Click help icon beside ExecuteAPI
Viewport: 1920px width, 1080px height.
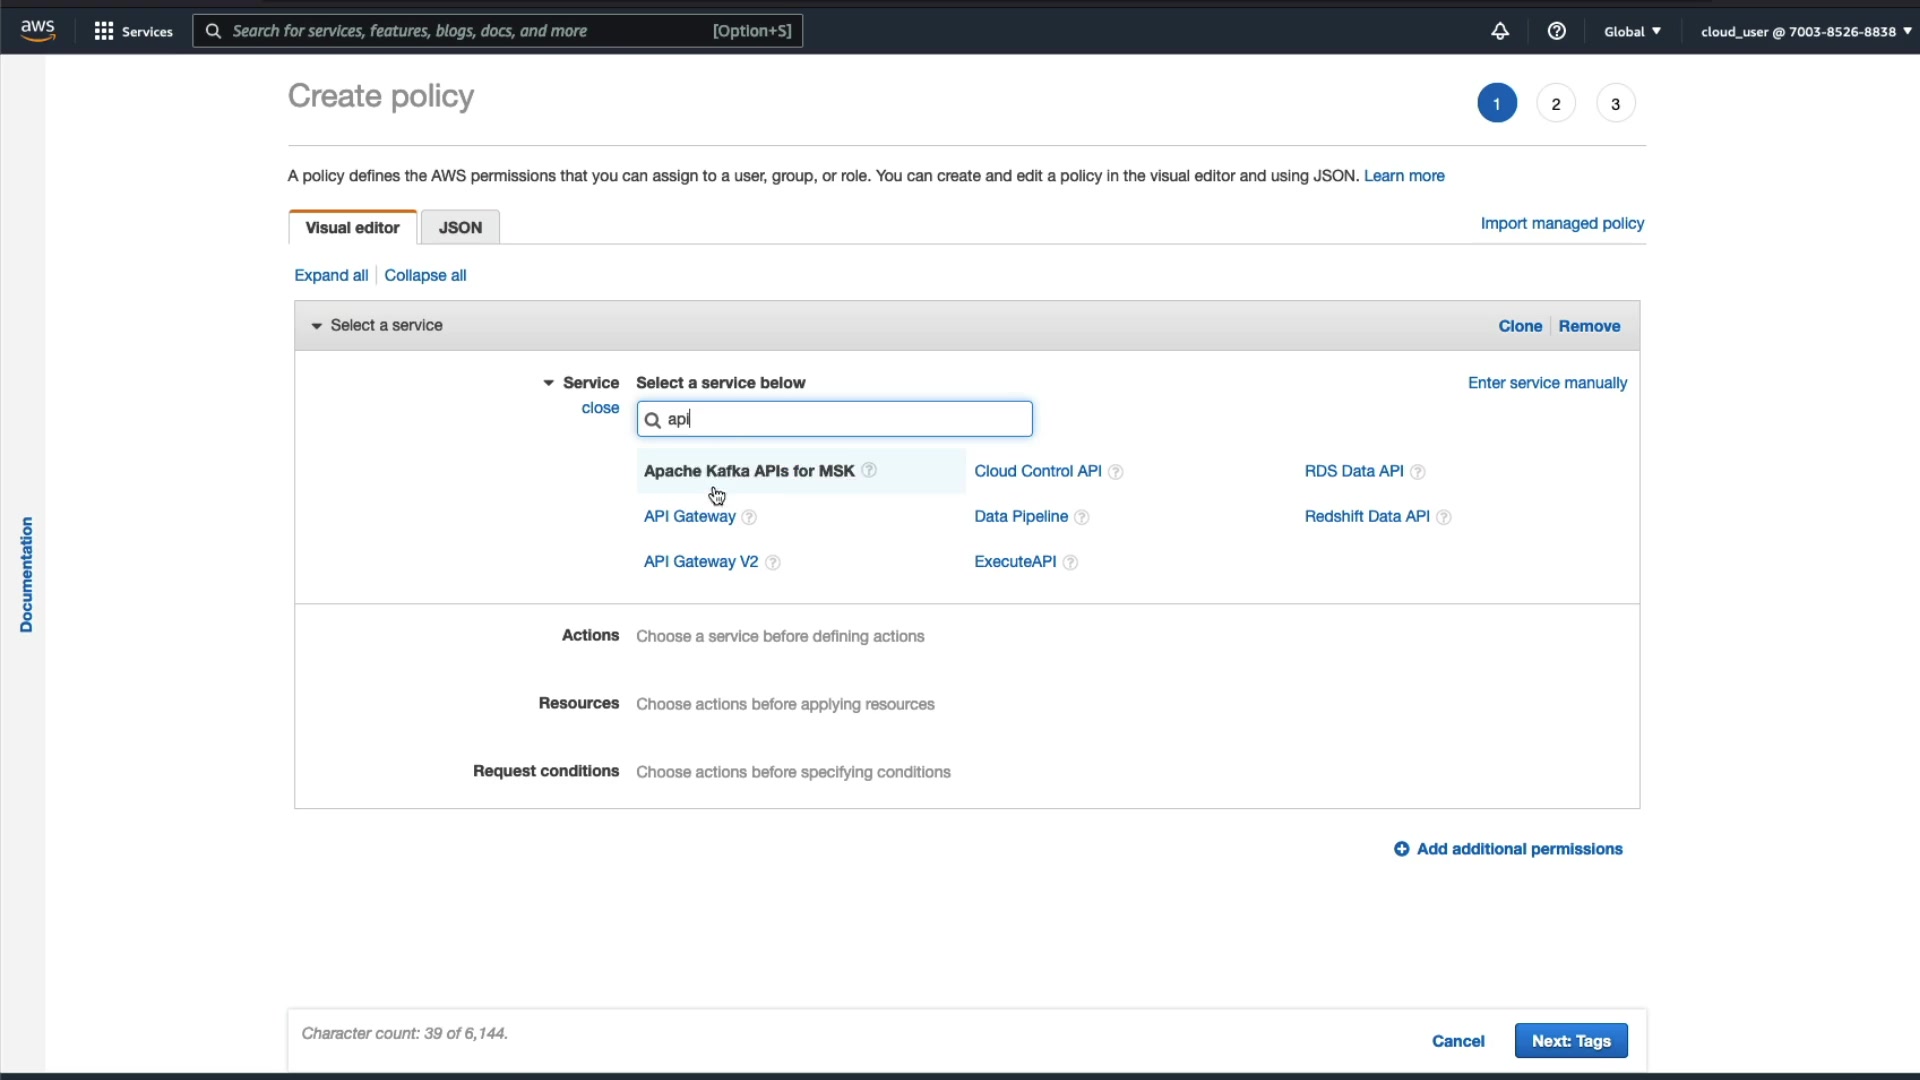(1070, 562)
